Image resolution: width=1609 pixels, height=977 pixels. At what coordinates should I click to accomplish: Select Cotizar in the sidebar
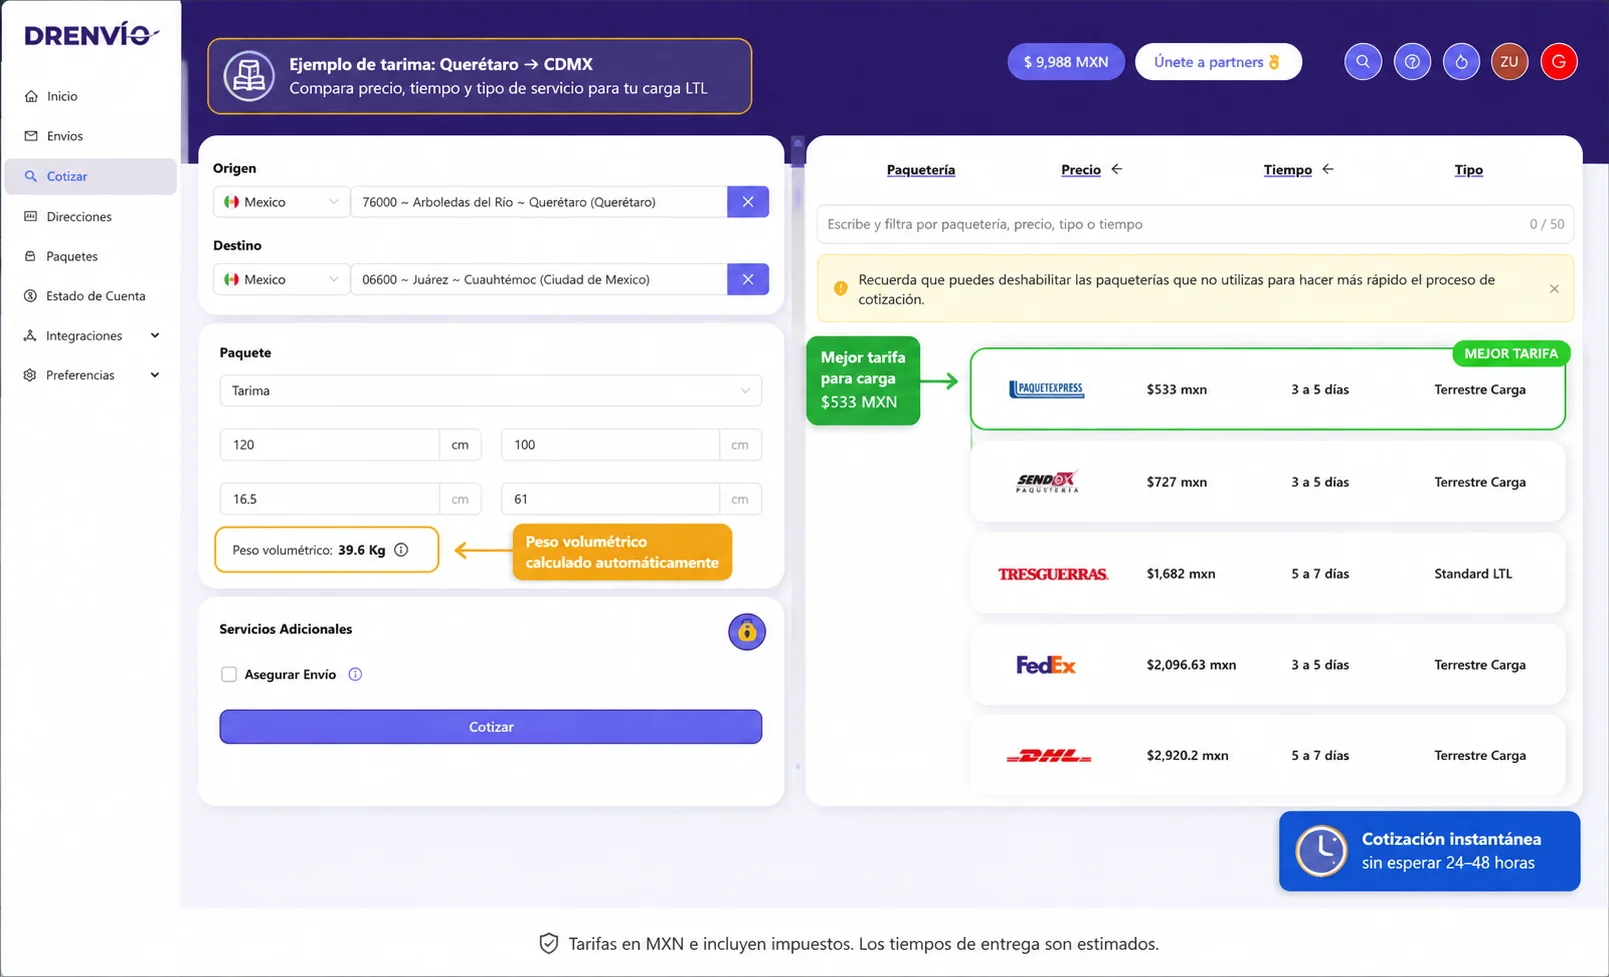(91, 176)
